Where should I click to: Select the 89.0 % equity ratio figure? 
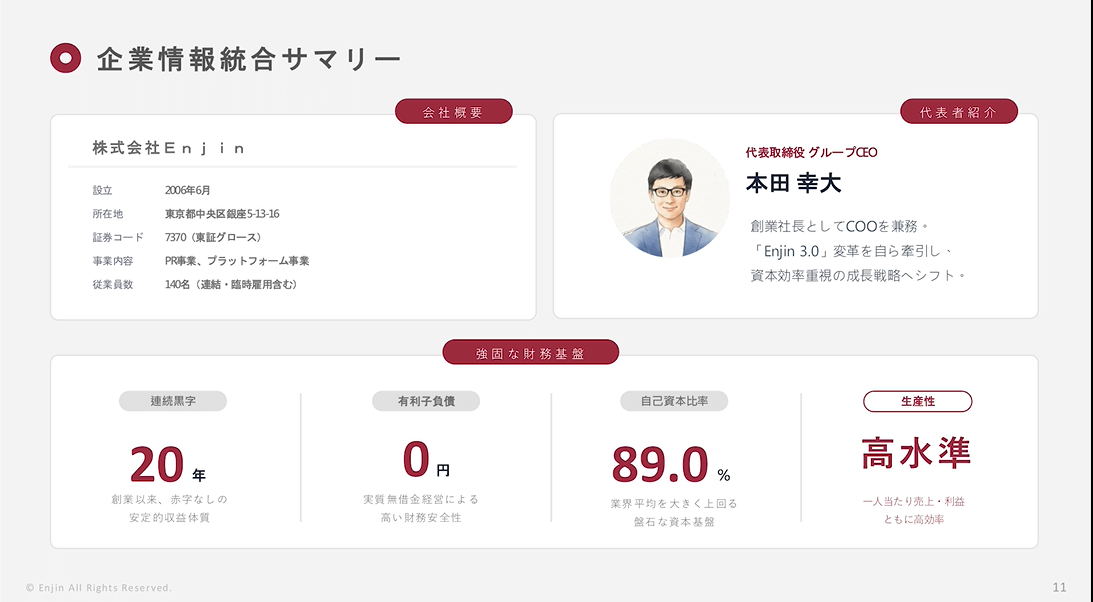pos(670,465)
